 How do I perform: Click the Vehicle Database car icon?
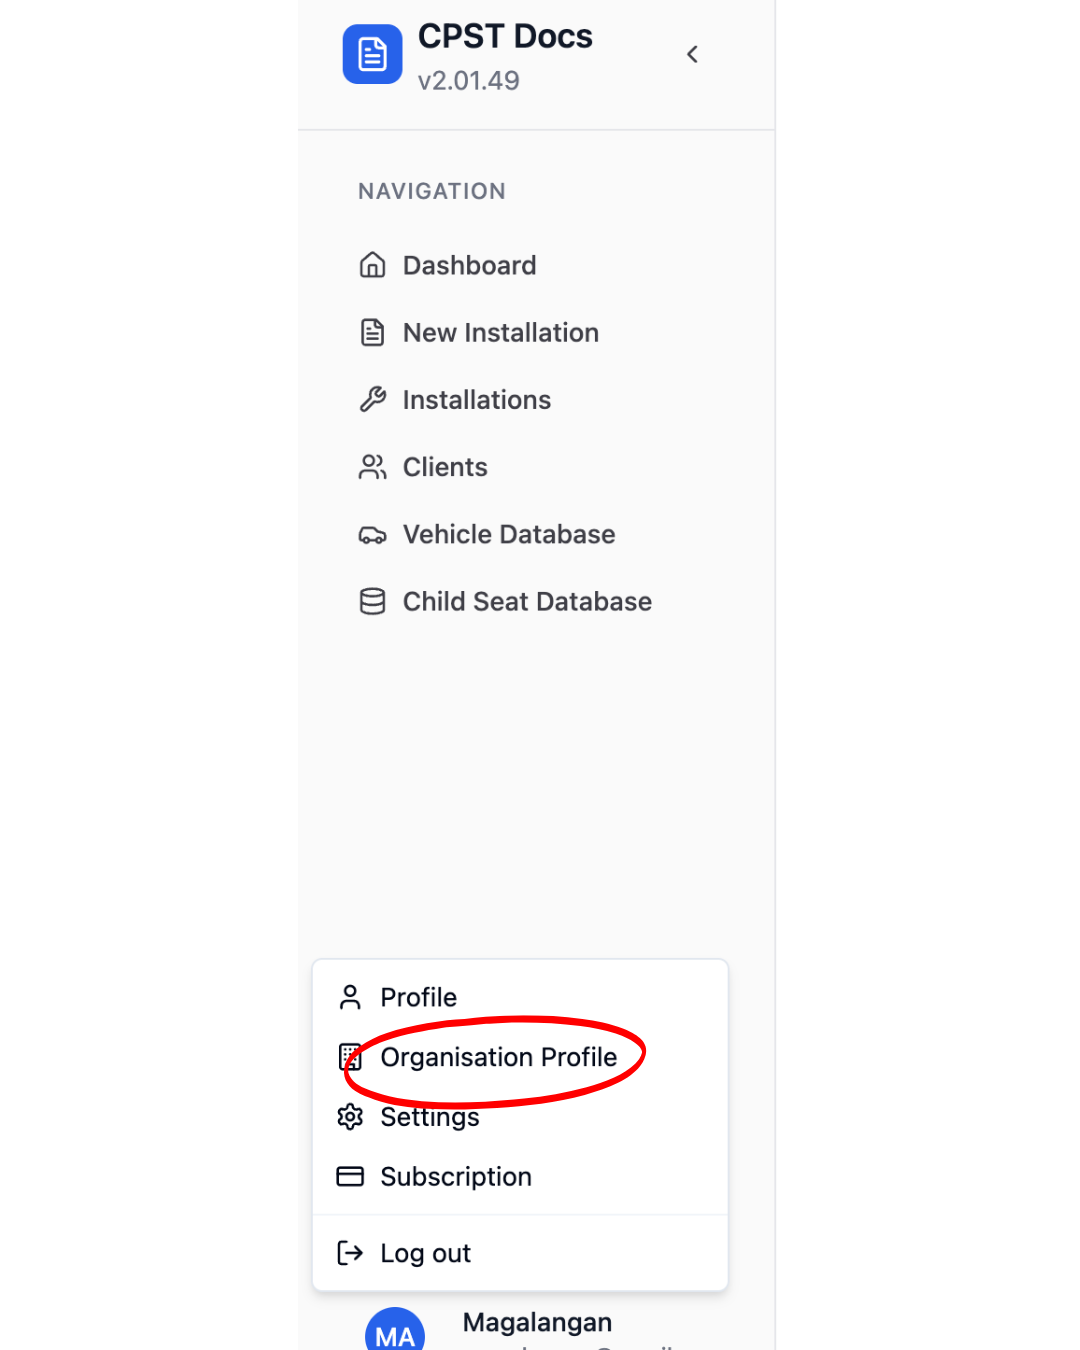[372, 535]
